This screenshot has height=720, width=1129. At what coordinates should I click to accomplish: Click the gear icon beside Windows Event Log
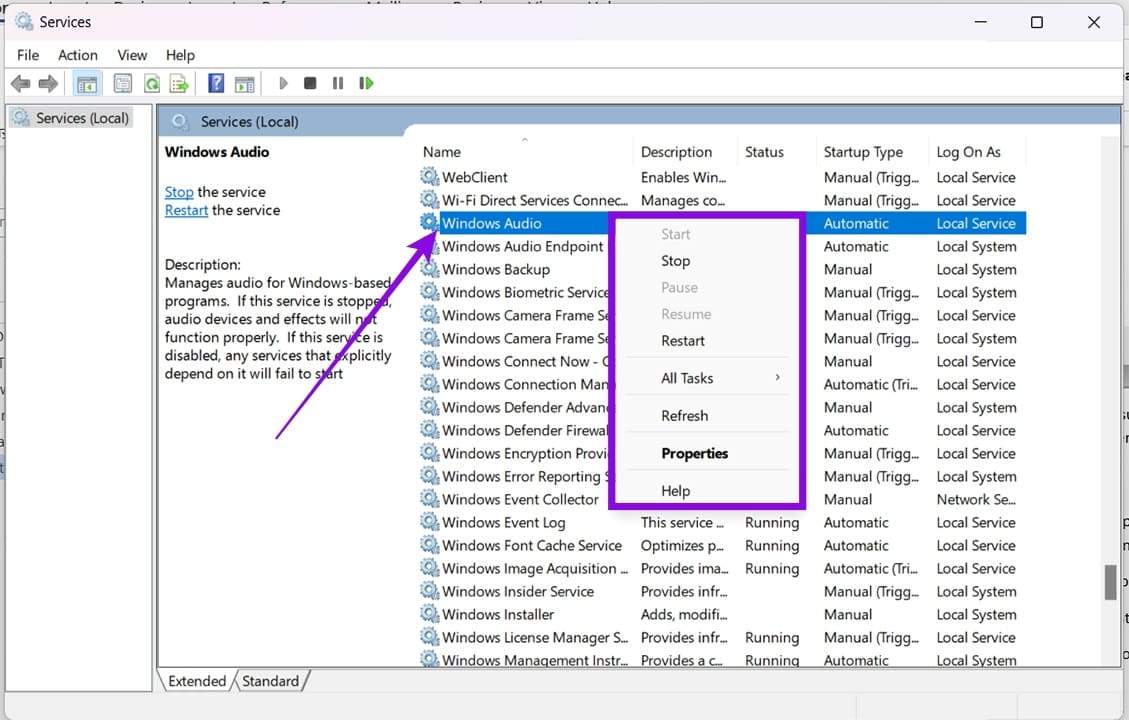pyautogui.click(x=430, y=522)
